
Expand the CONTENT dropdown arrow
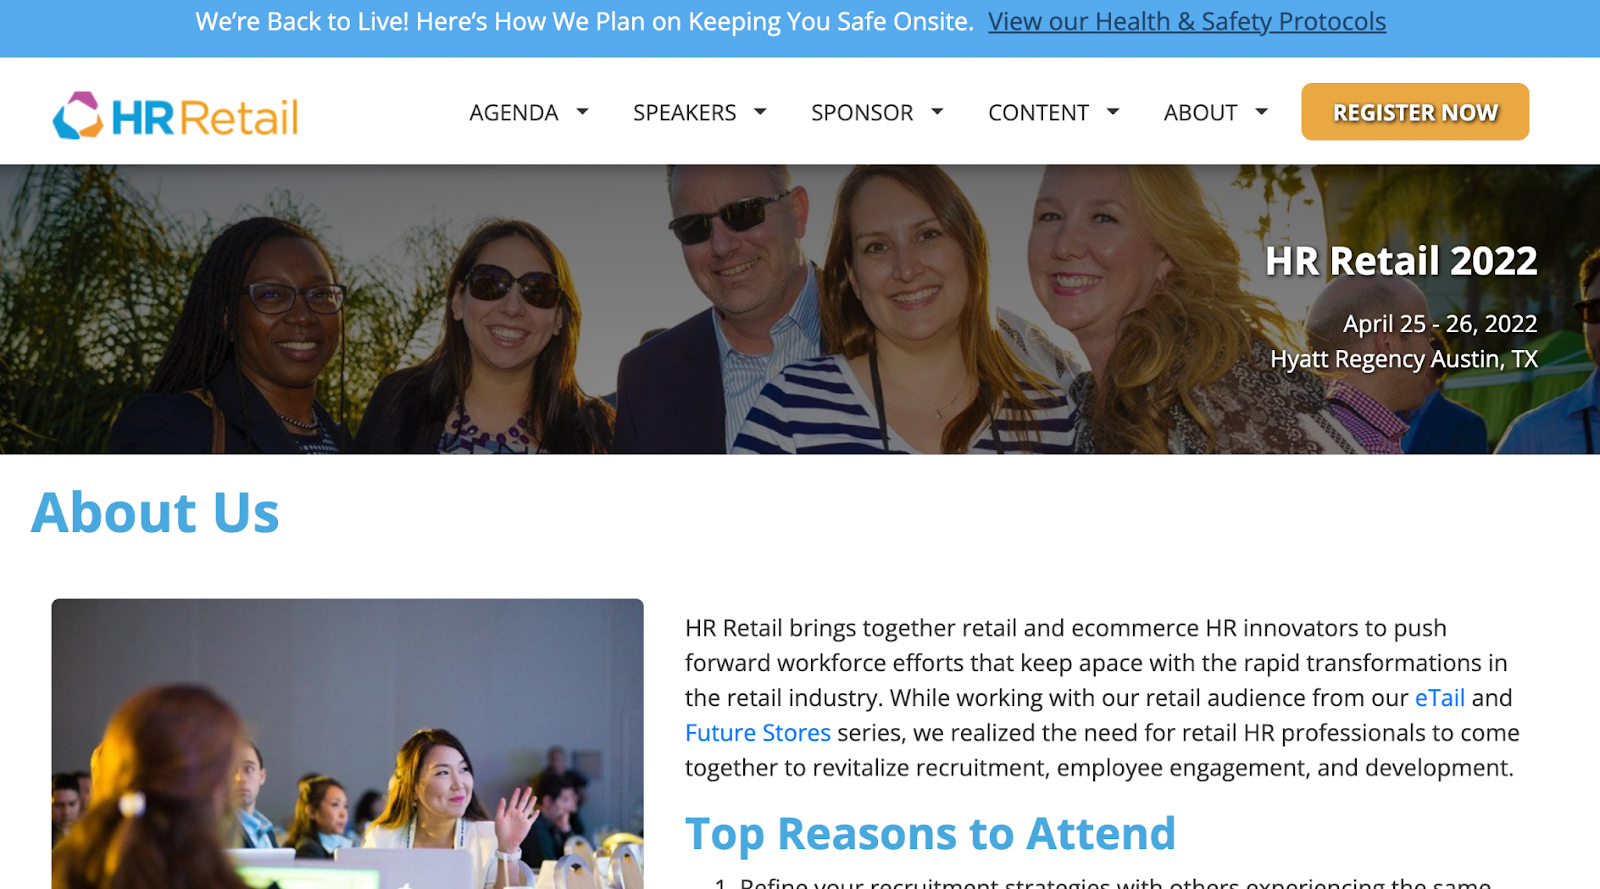[x=1113, y=112]
